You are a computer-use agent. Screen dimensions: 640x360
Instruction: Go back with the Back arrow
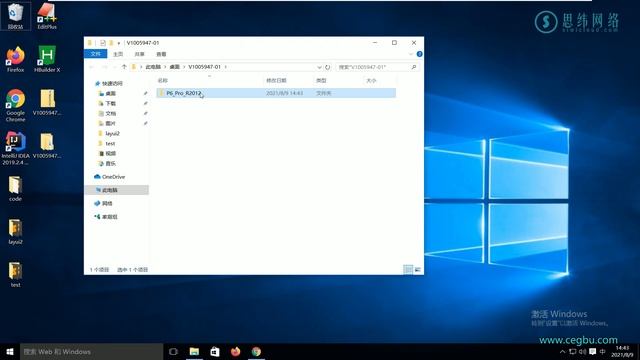[x=92, y=67]
